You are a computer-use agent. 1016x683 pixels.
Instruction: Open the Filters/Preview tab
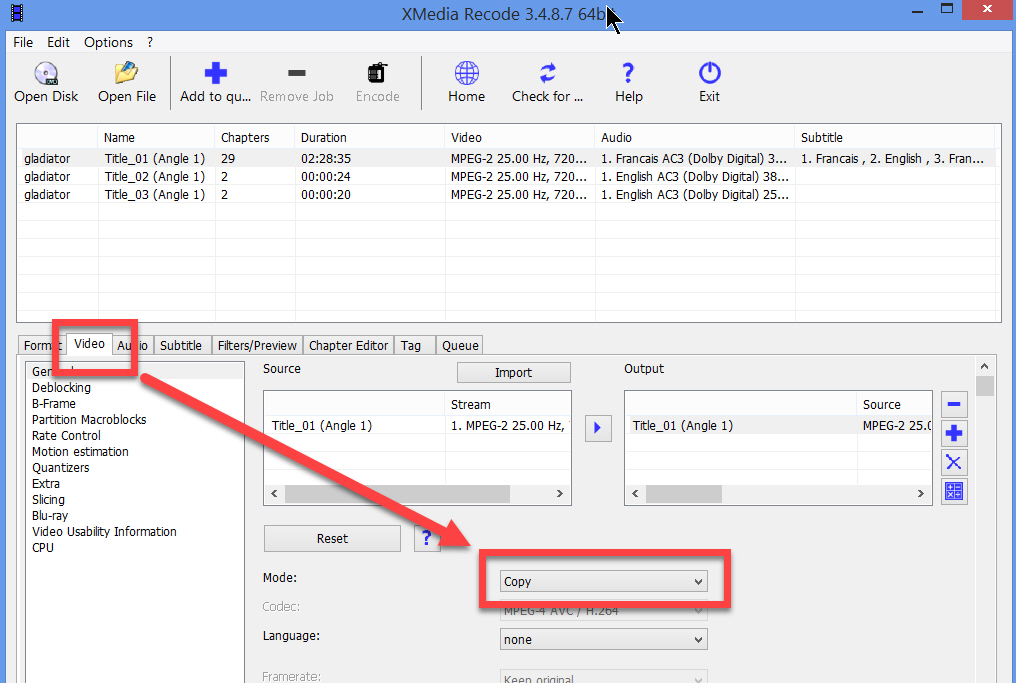click(x=257, y=345)
